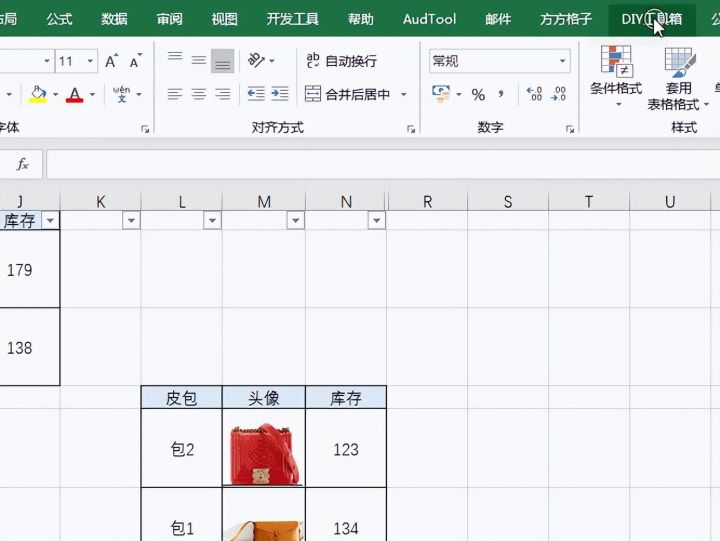This screenshot has height=541, width=720.
Task: Click accounting number format icon
Action: click(x=441, y=94)
